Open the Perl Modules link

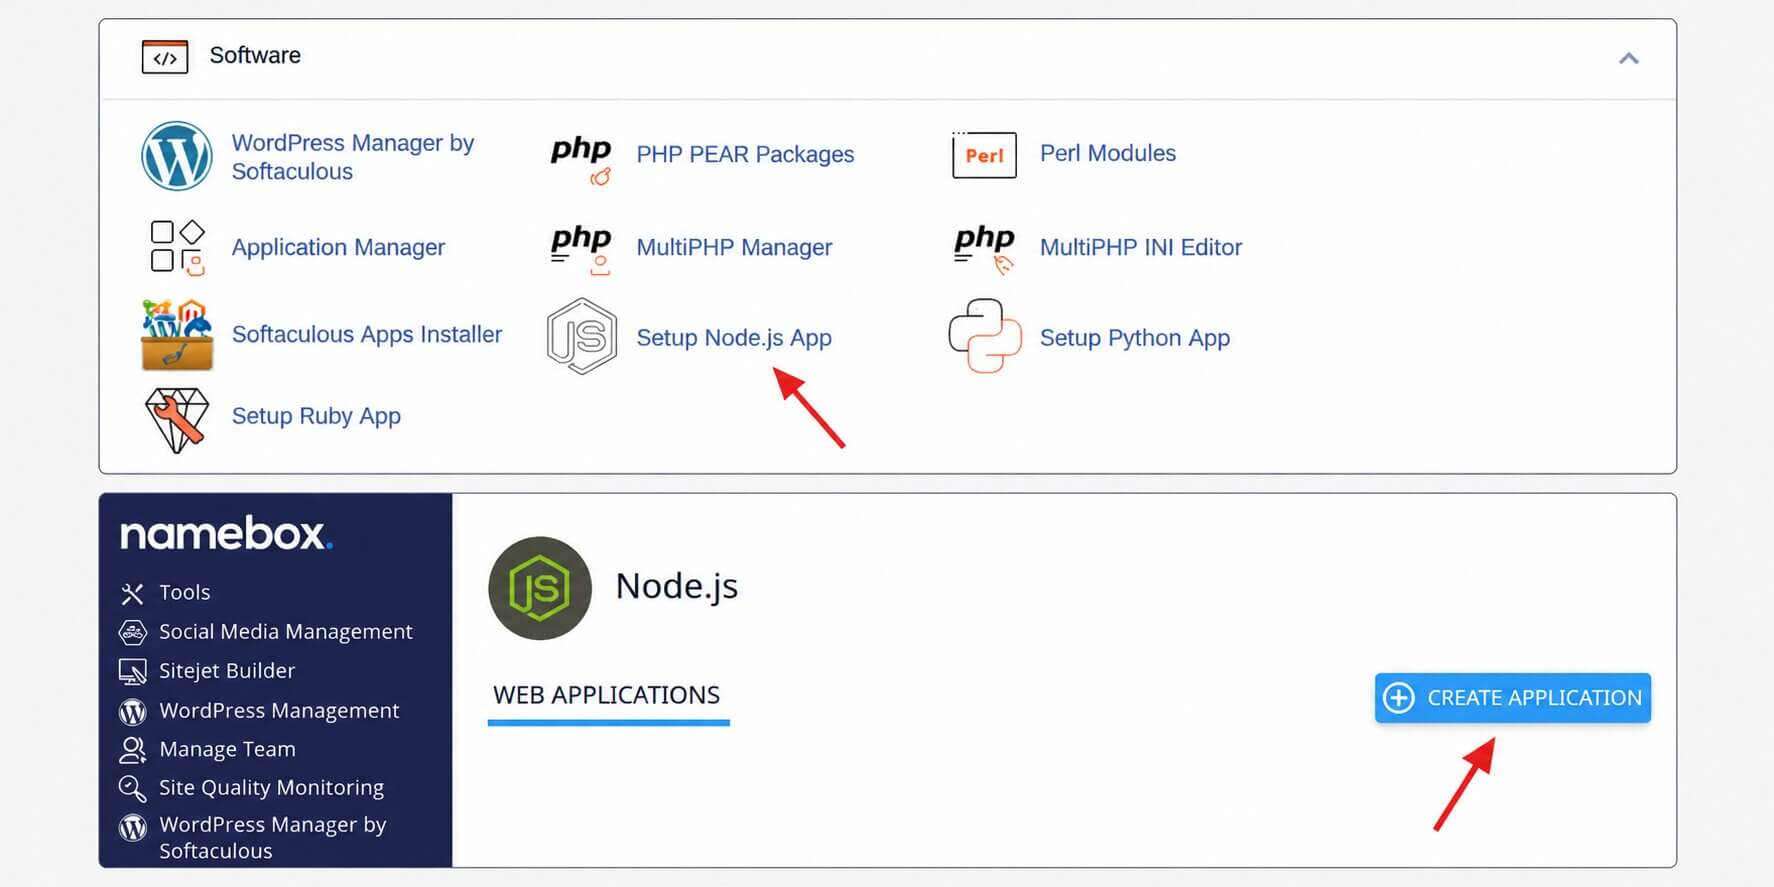click(x=1108, y=153)
